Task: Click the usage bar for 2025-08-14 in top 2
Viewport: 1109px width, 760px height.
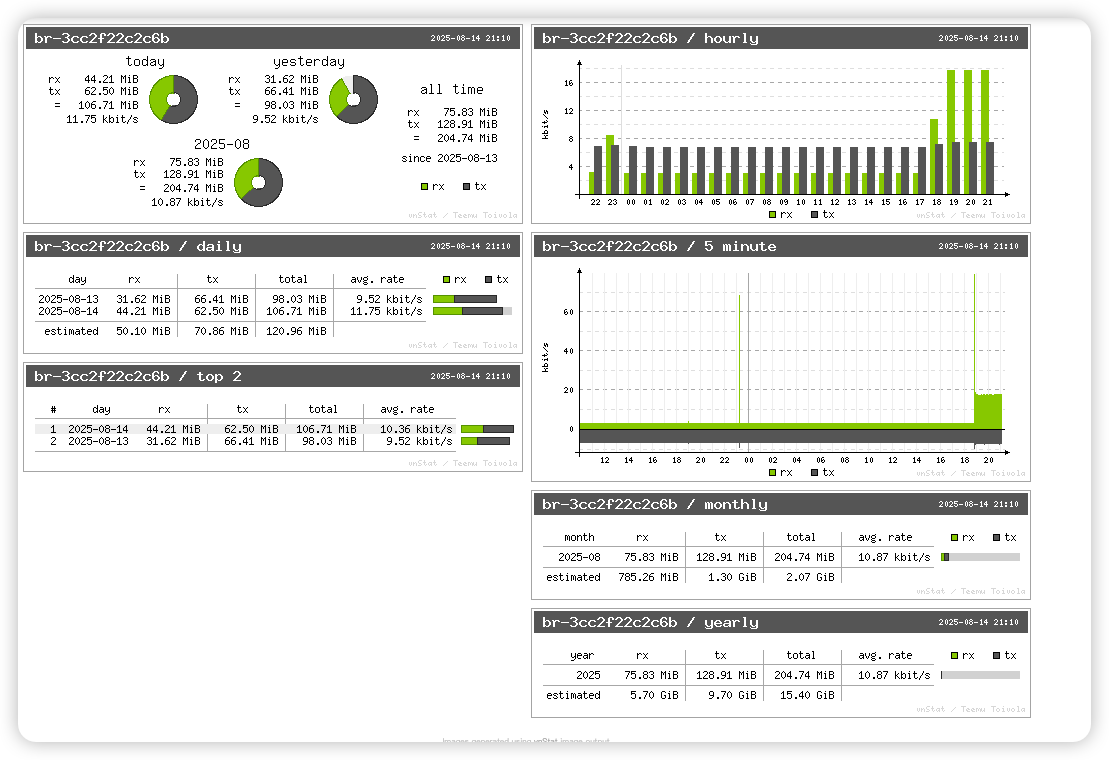Action: [487, 429]
